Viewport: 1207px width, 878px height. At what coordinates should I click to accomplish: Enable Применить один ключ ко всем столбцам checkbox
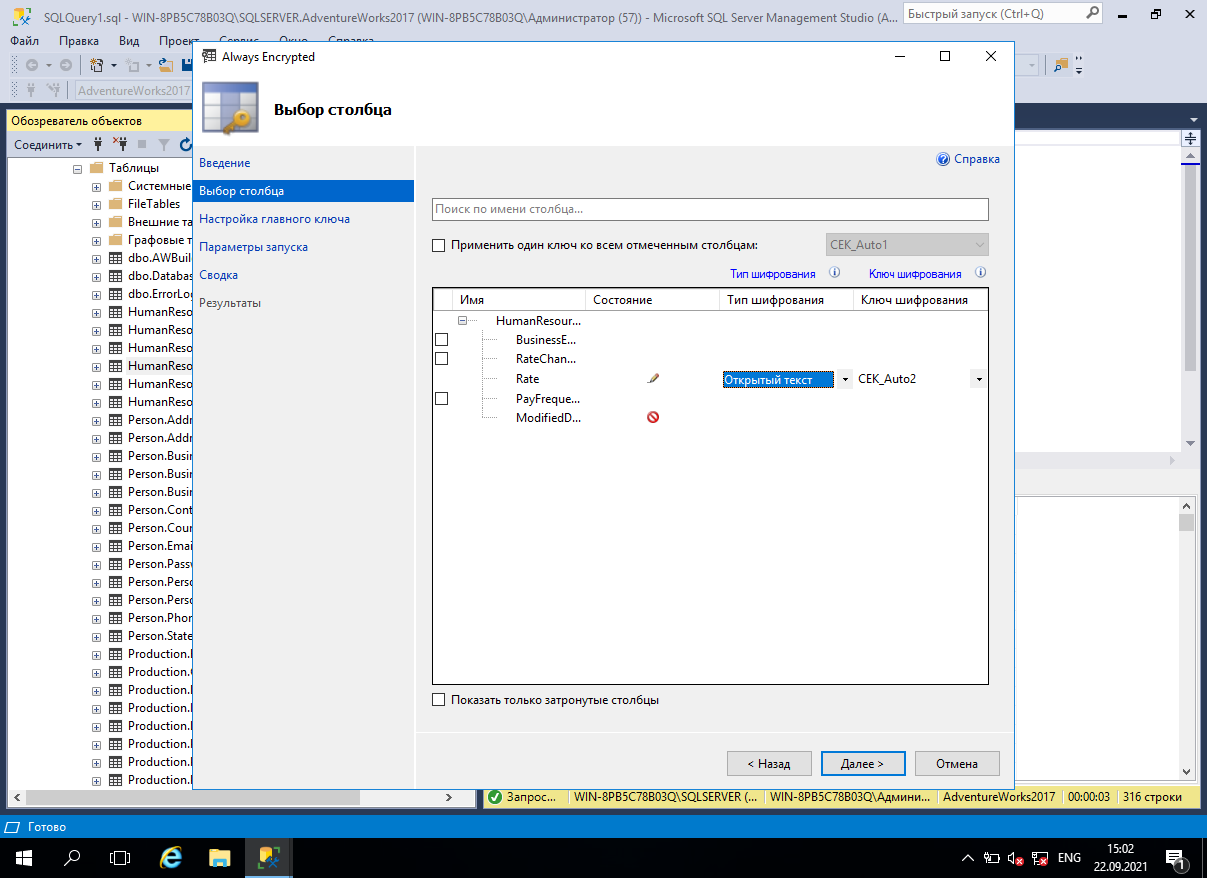438,245
